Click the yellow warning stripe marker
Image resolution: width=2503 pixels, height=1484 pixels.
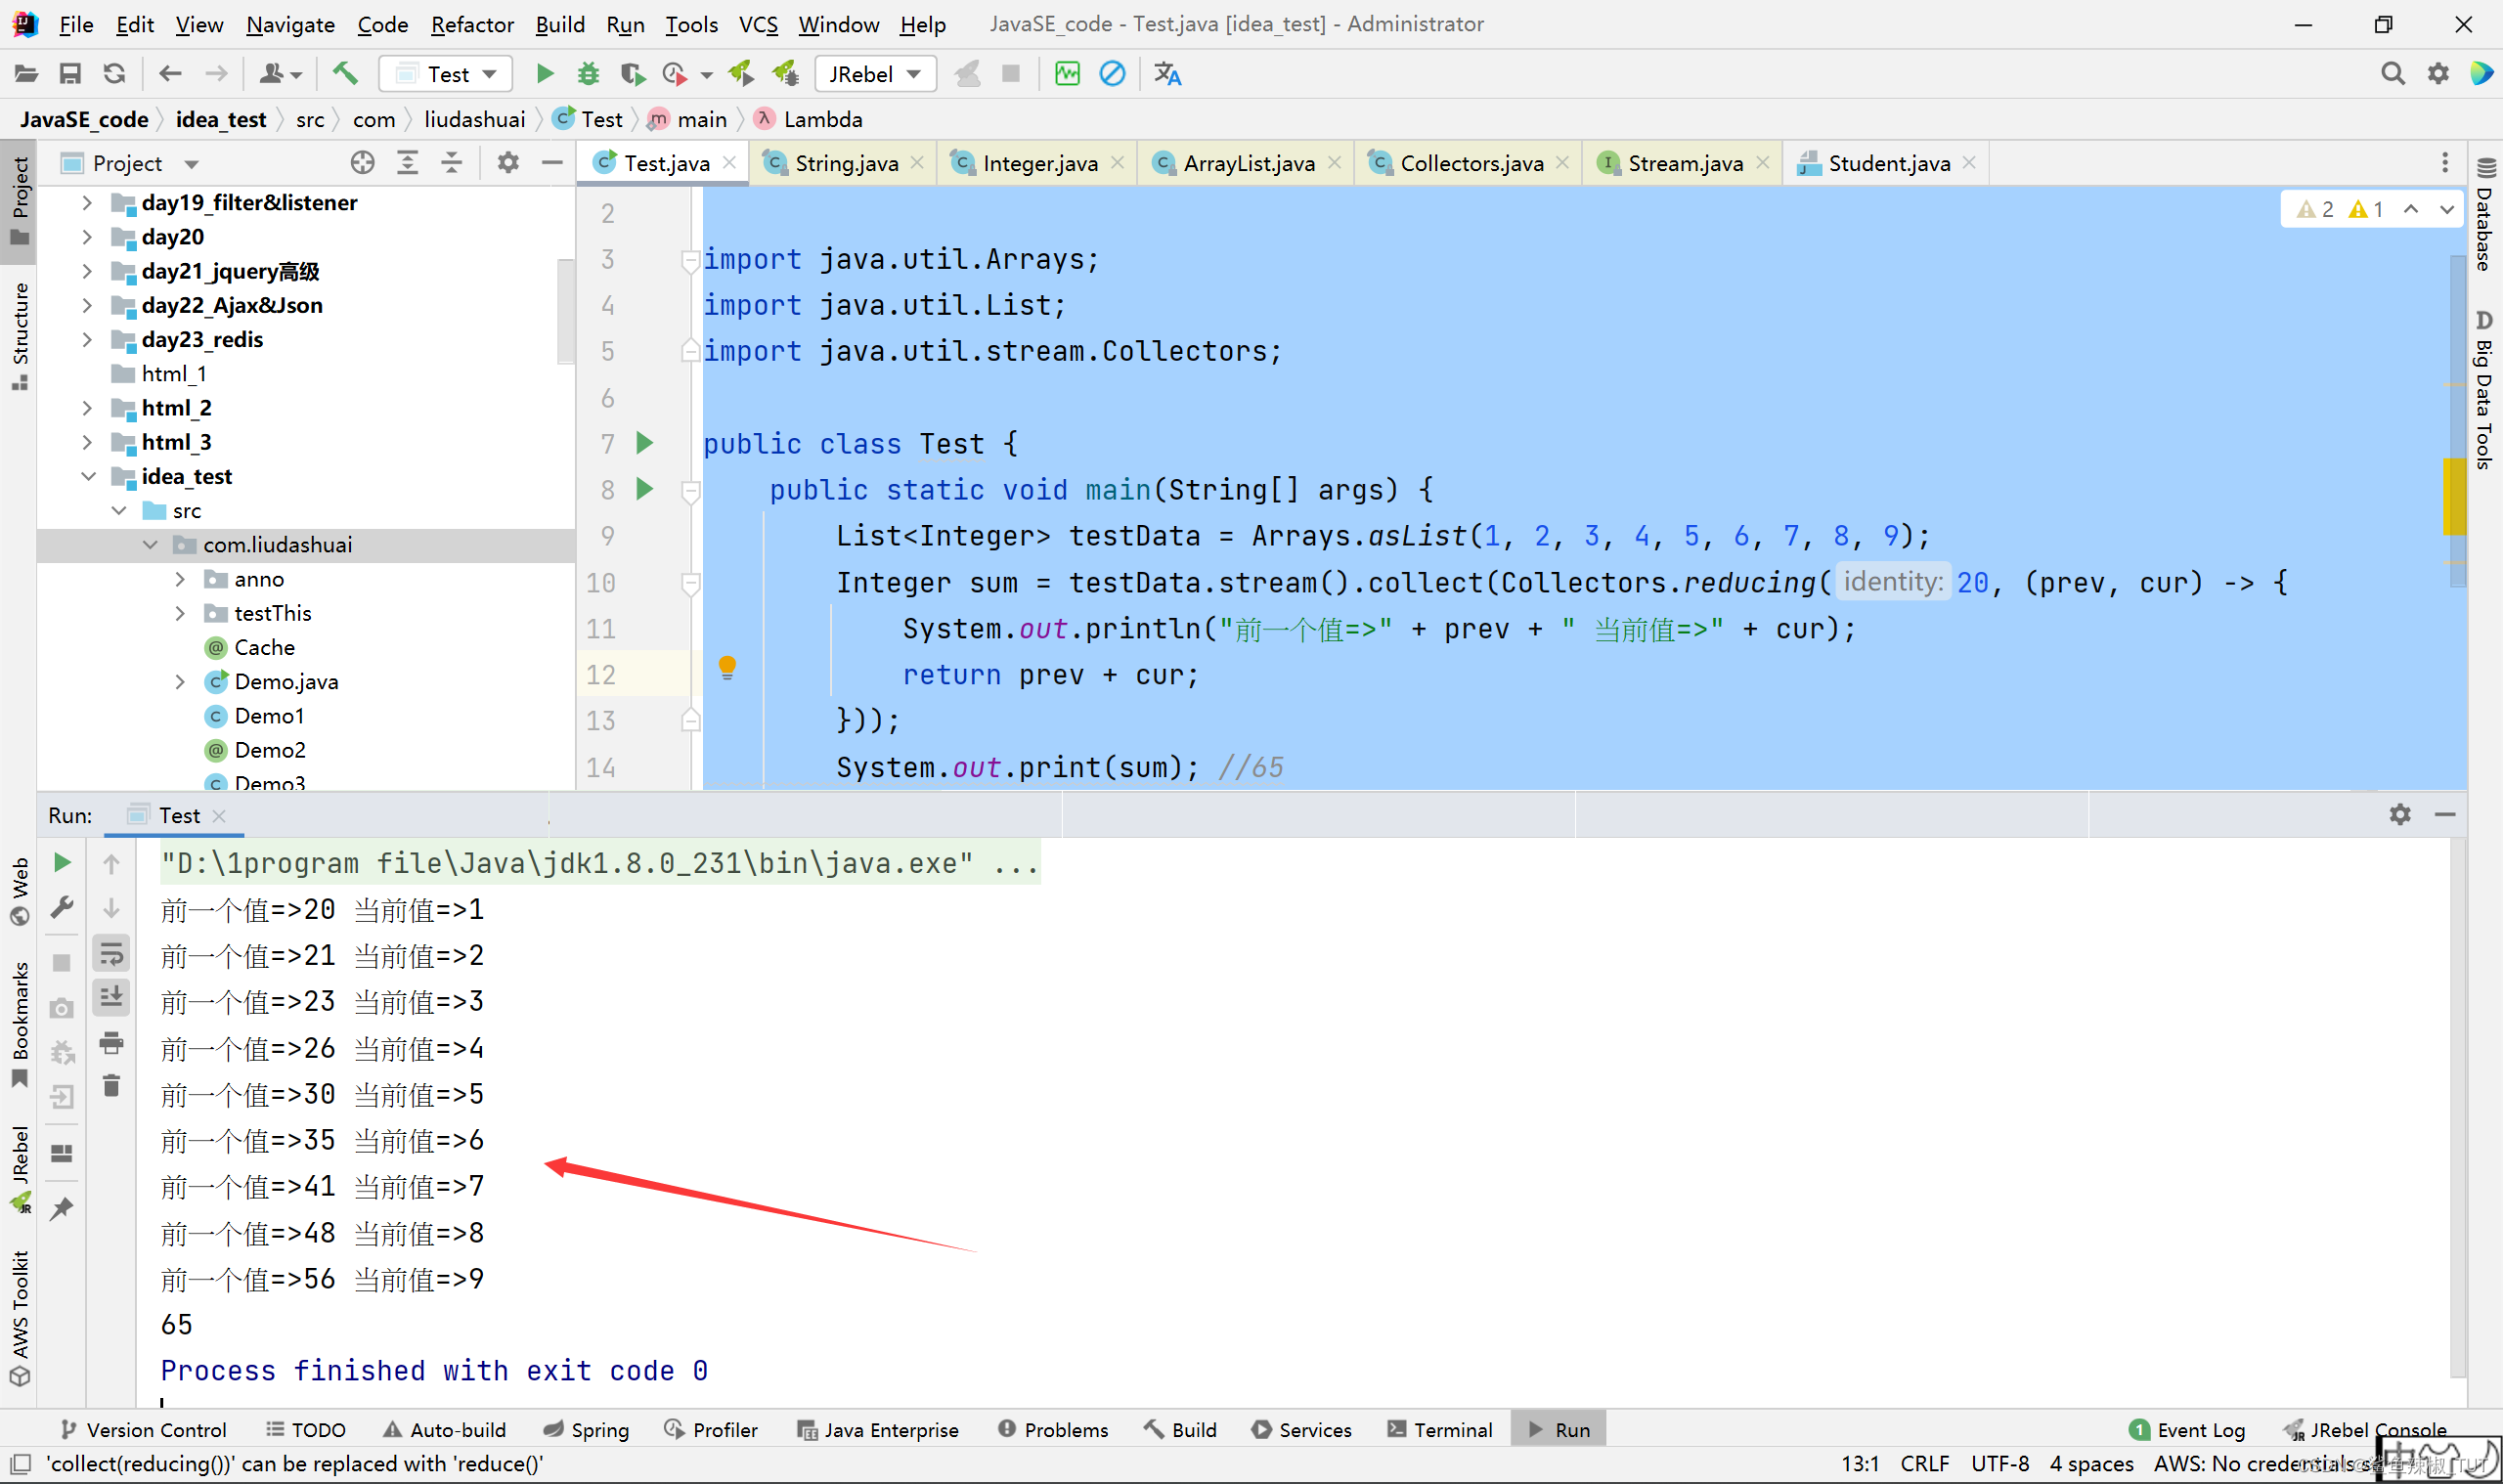click(x=2455, y=497)
